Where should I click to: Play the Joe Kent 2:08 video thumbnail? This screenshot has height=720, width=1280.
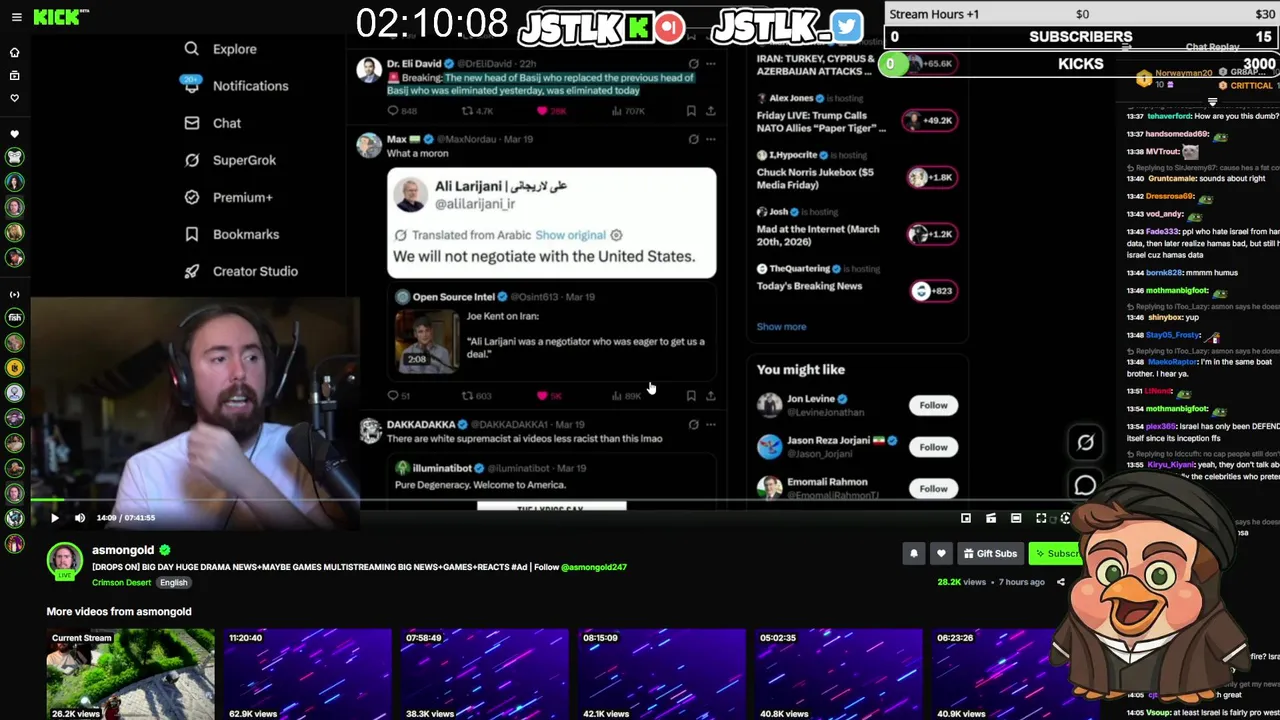[426, 340]
